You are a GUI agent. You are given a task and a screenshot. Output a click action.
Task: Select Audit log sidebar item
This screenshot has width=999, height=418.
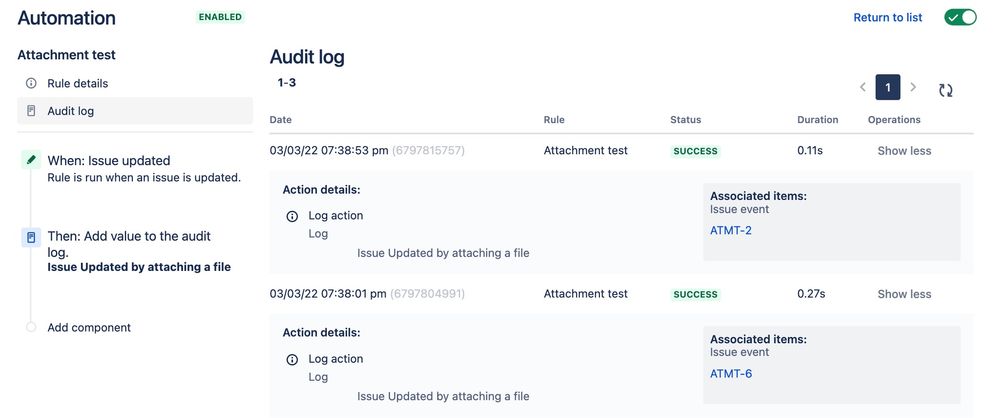(135, 111)
